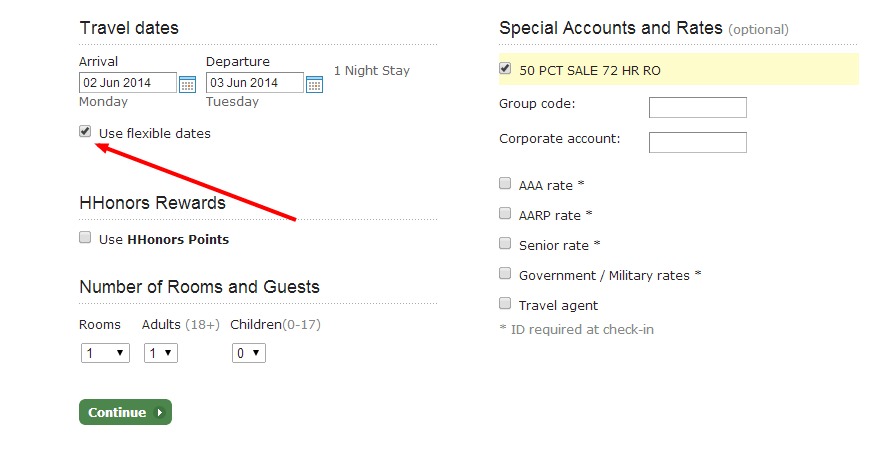Open the Adults count dropdown
The image size is (884, 449).
coord(160,353)
